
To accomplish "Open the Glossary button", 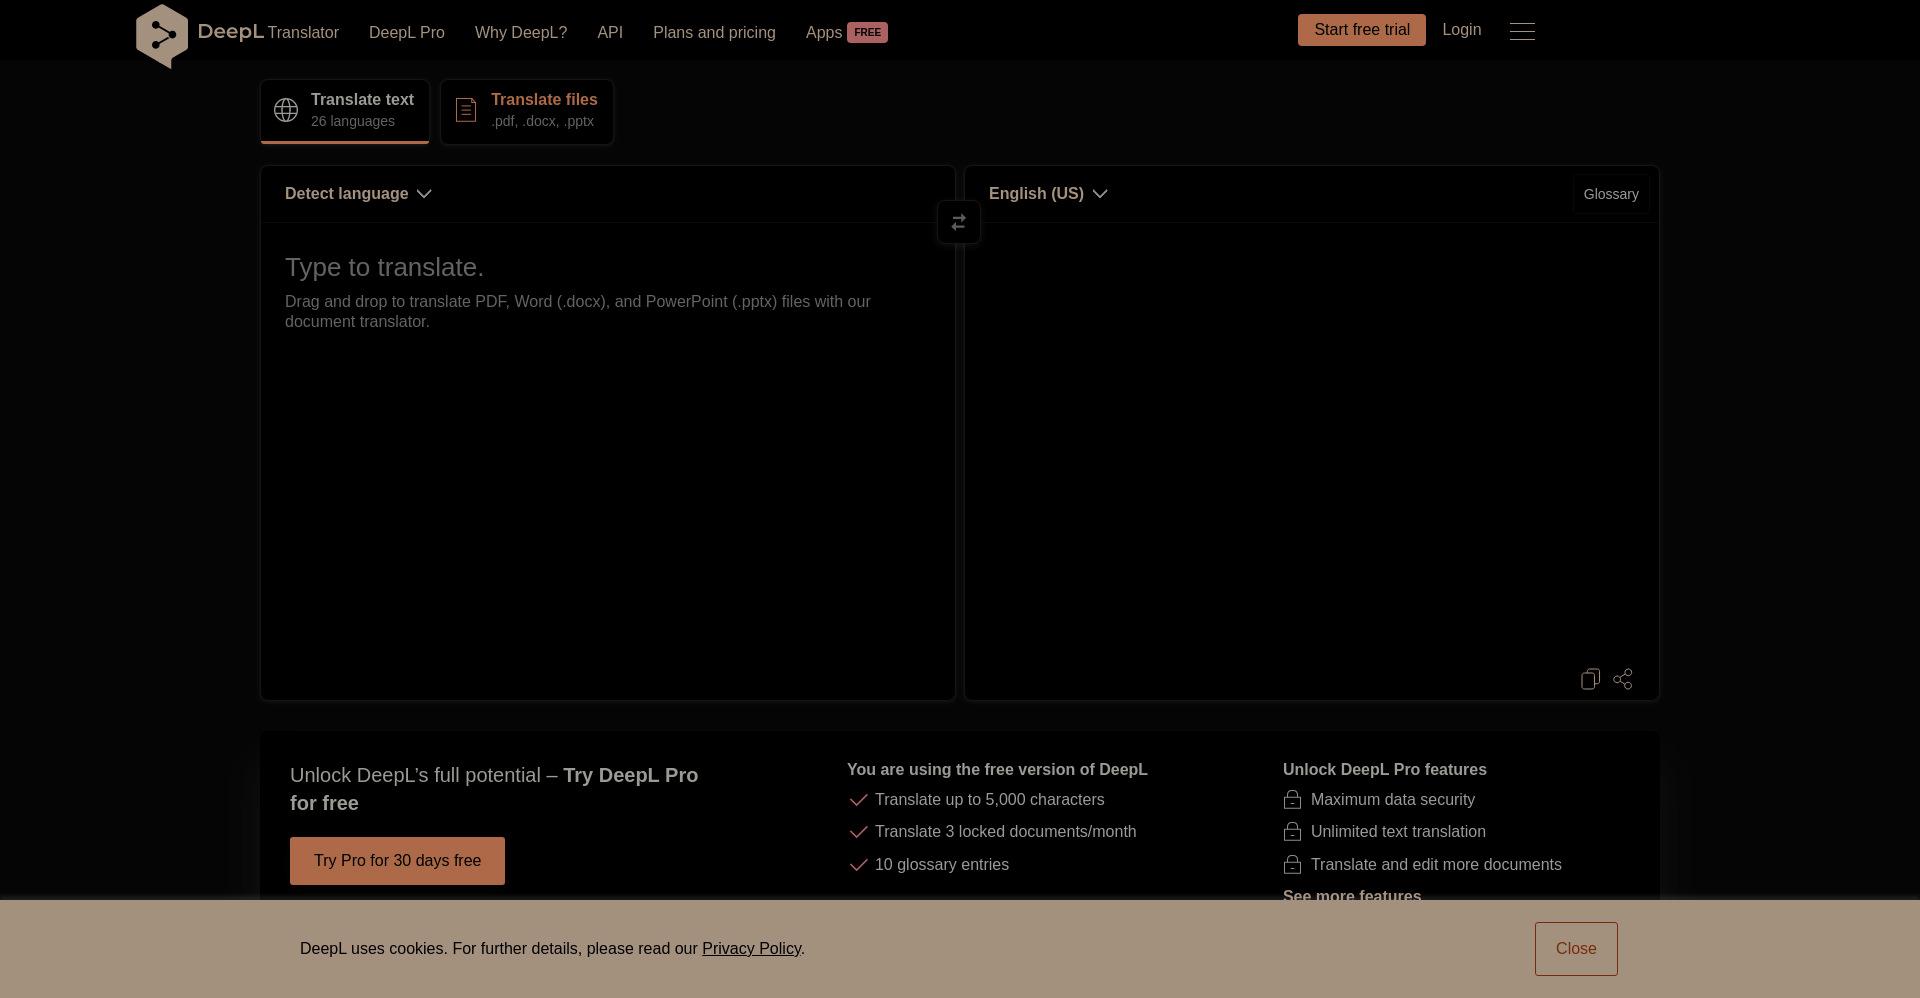I will (1611, 194).
